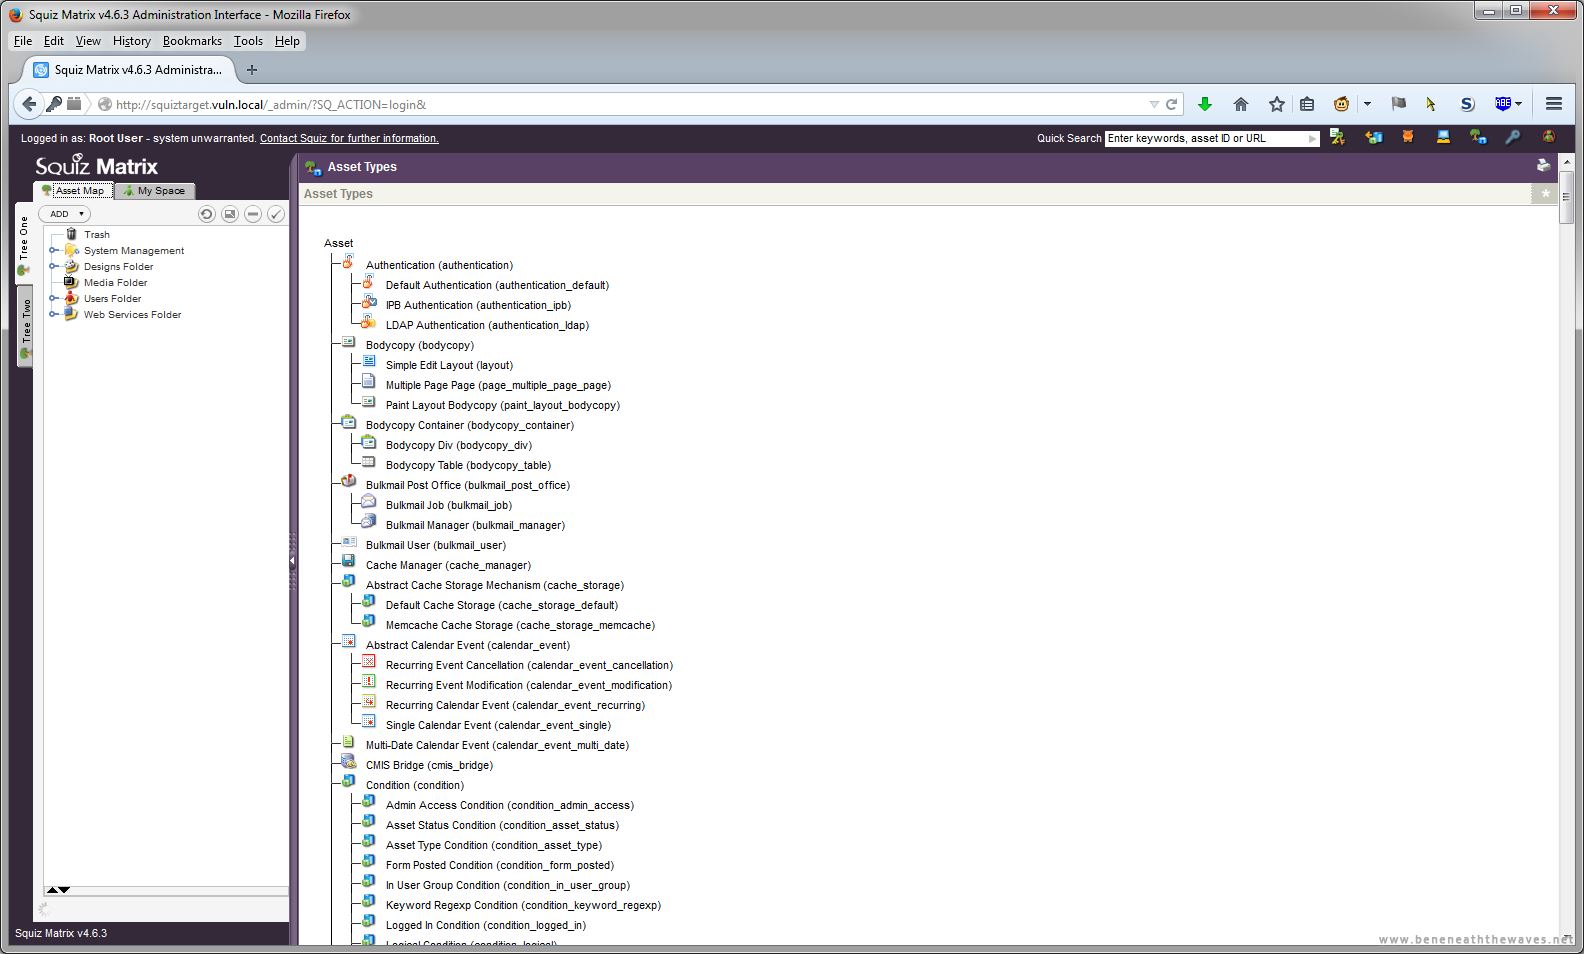Image resolution: width=1584 pixels, height=954 pixels.
Task: Click the Squiz Matrix v4.6.3 browser tab
Action: click(x=129, y=70)
